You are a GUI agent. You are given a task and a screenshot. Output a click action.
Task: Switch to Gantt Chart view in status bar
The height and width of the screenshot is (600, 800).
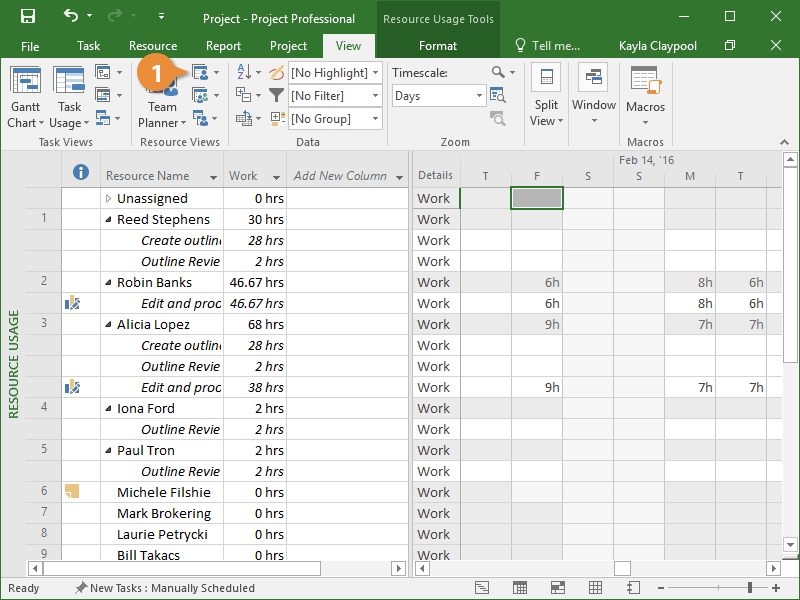tap(482, 588)
